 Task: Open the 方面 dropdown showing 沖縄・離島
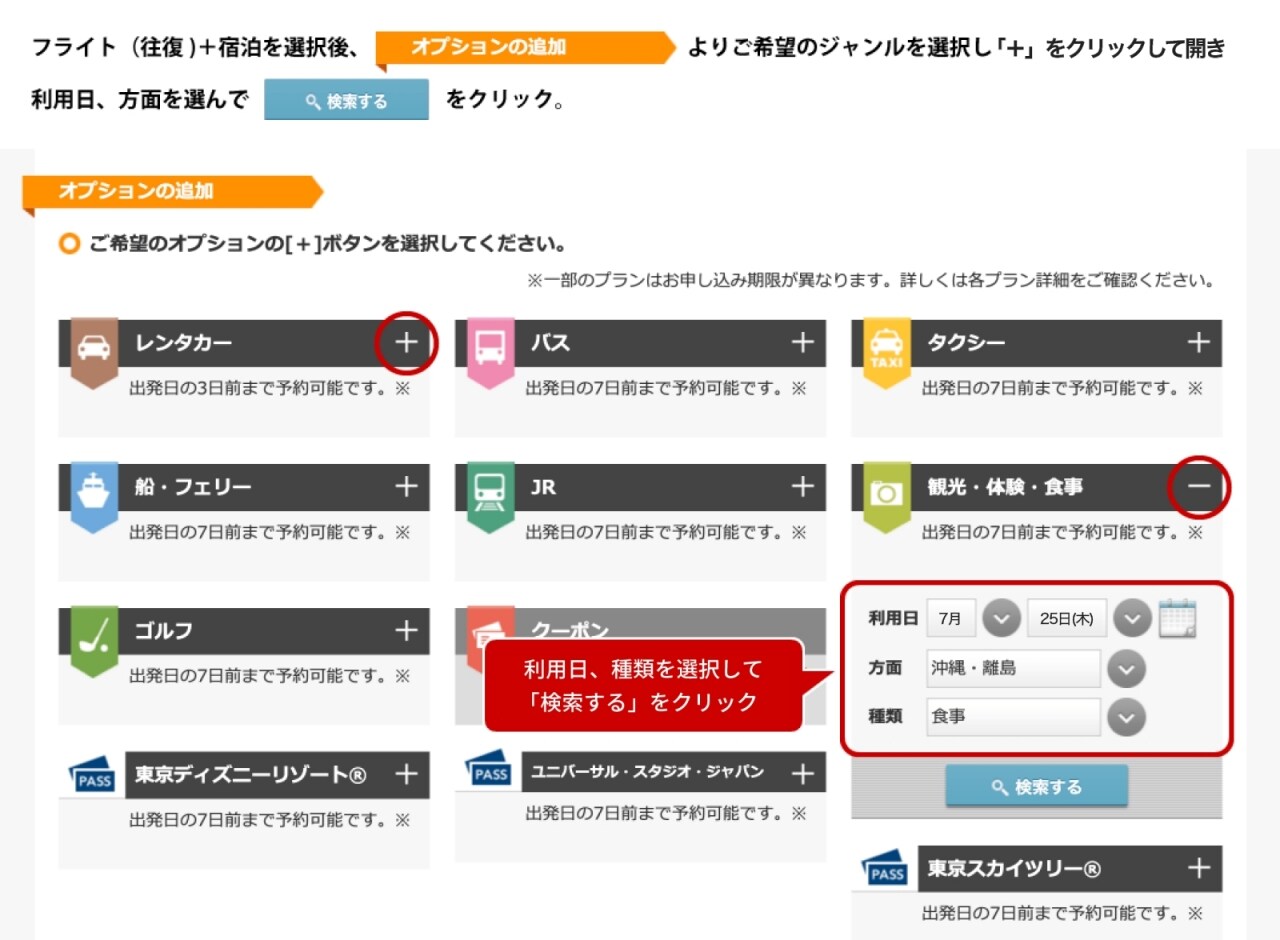[x=1127, y=669]
